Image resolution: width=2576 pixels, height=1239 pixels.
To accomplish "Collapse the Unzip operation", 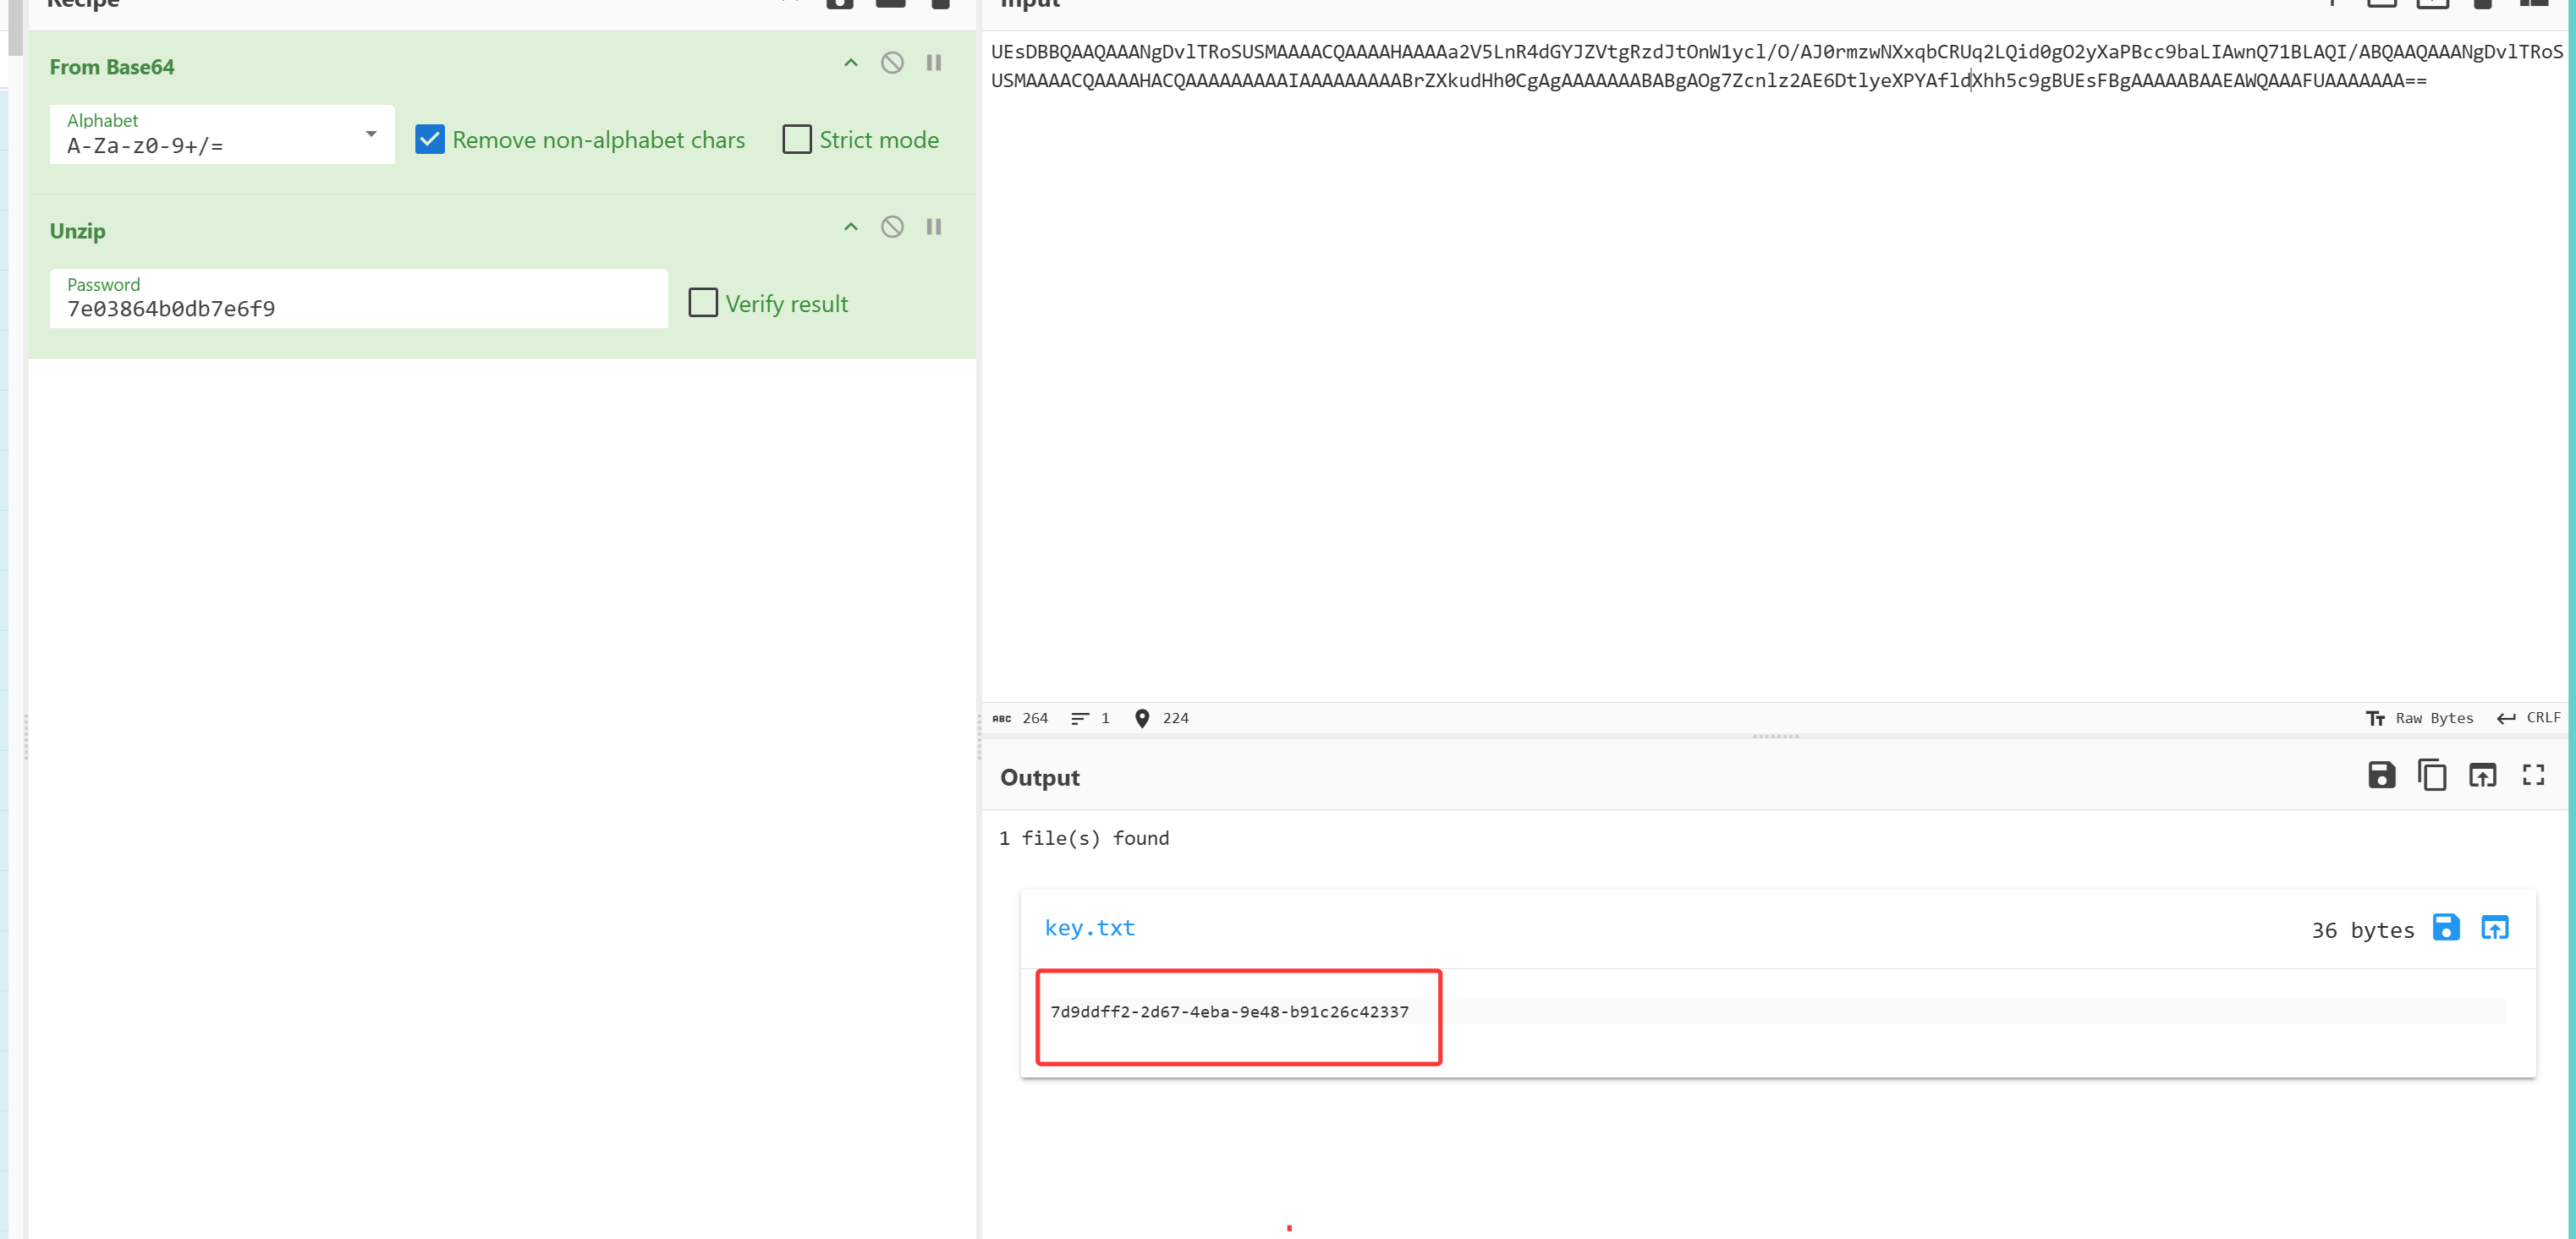I will pos(851,227).
